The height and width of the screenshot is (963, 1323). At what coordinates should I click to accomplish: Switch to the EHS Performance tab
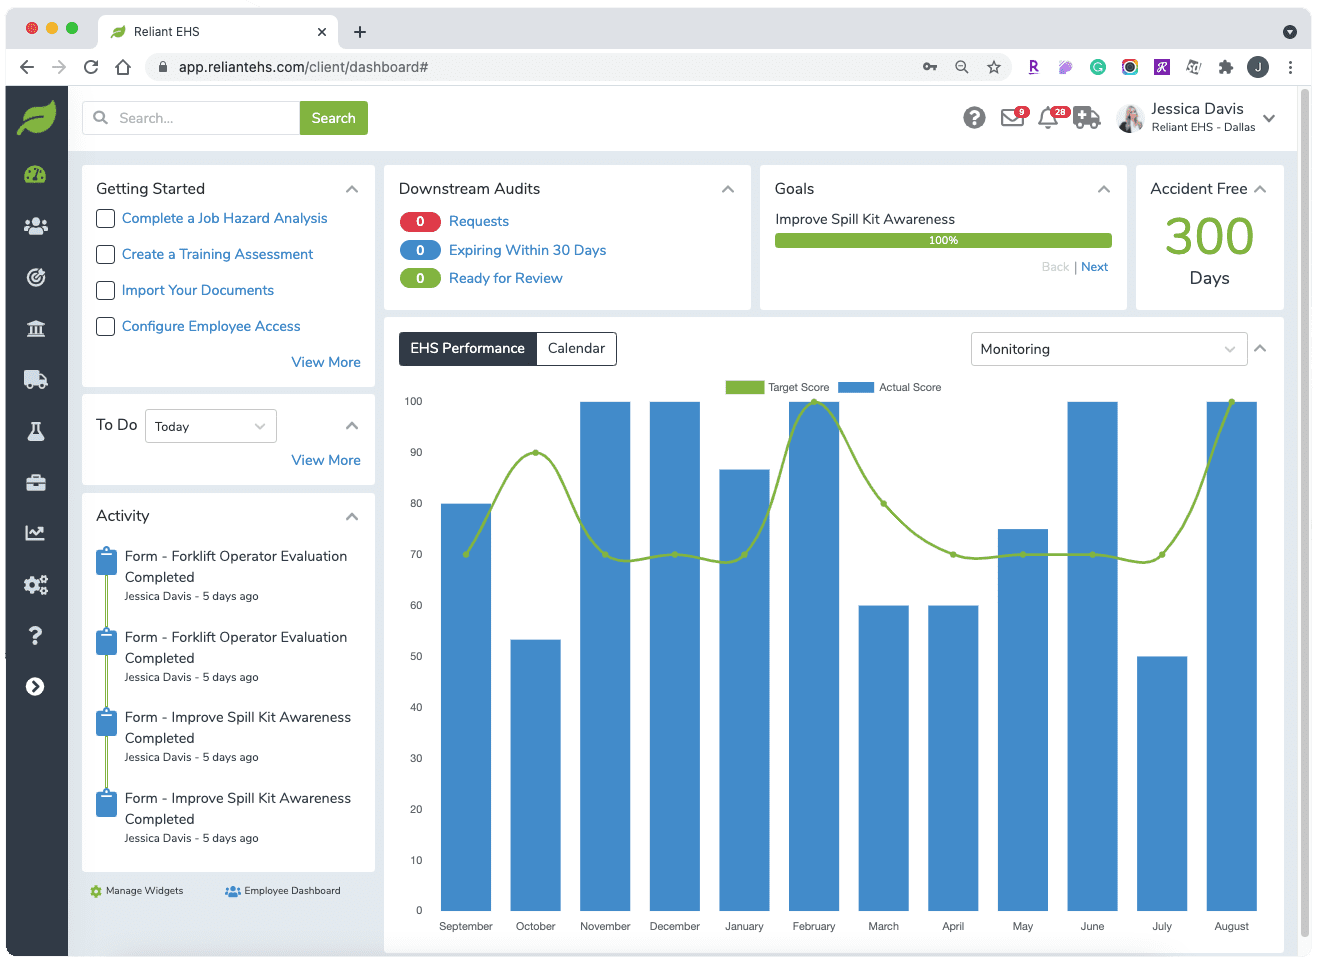point(467,348)
